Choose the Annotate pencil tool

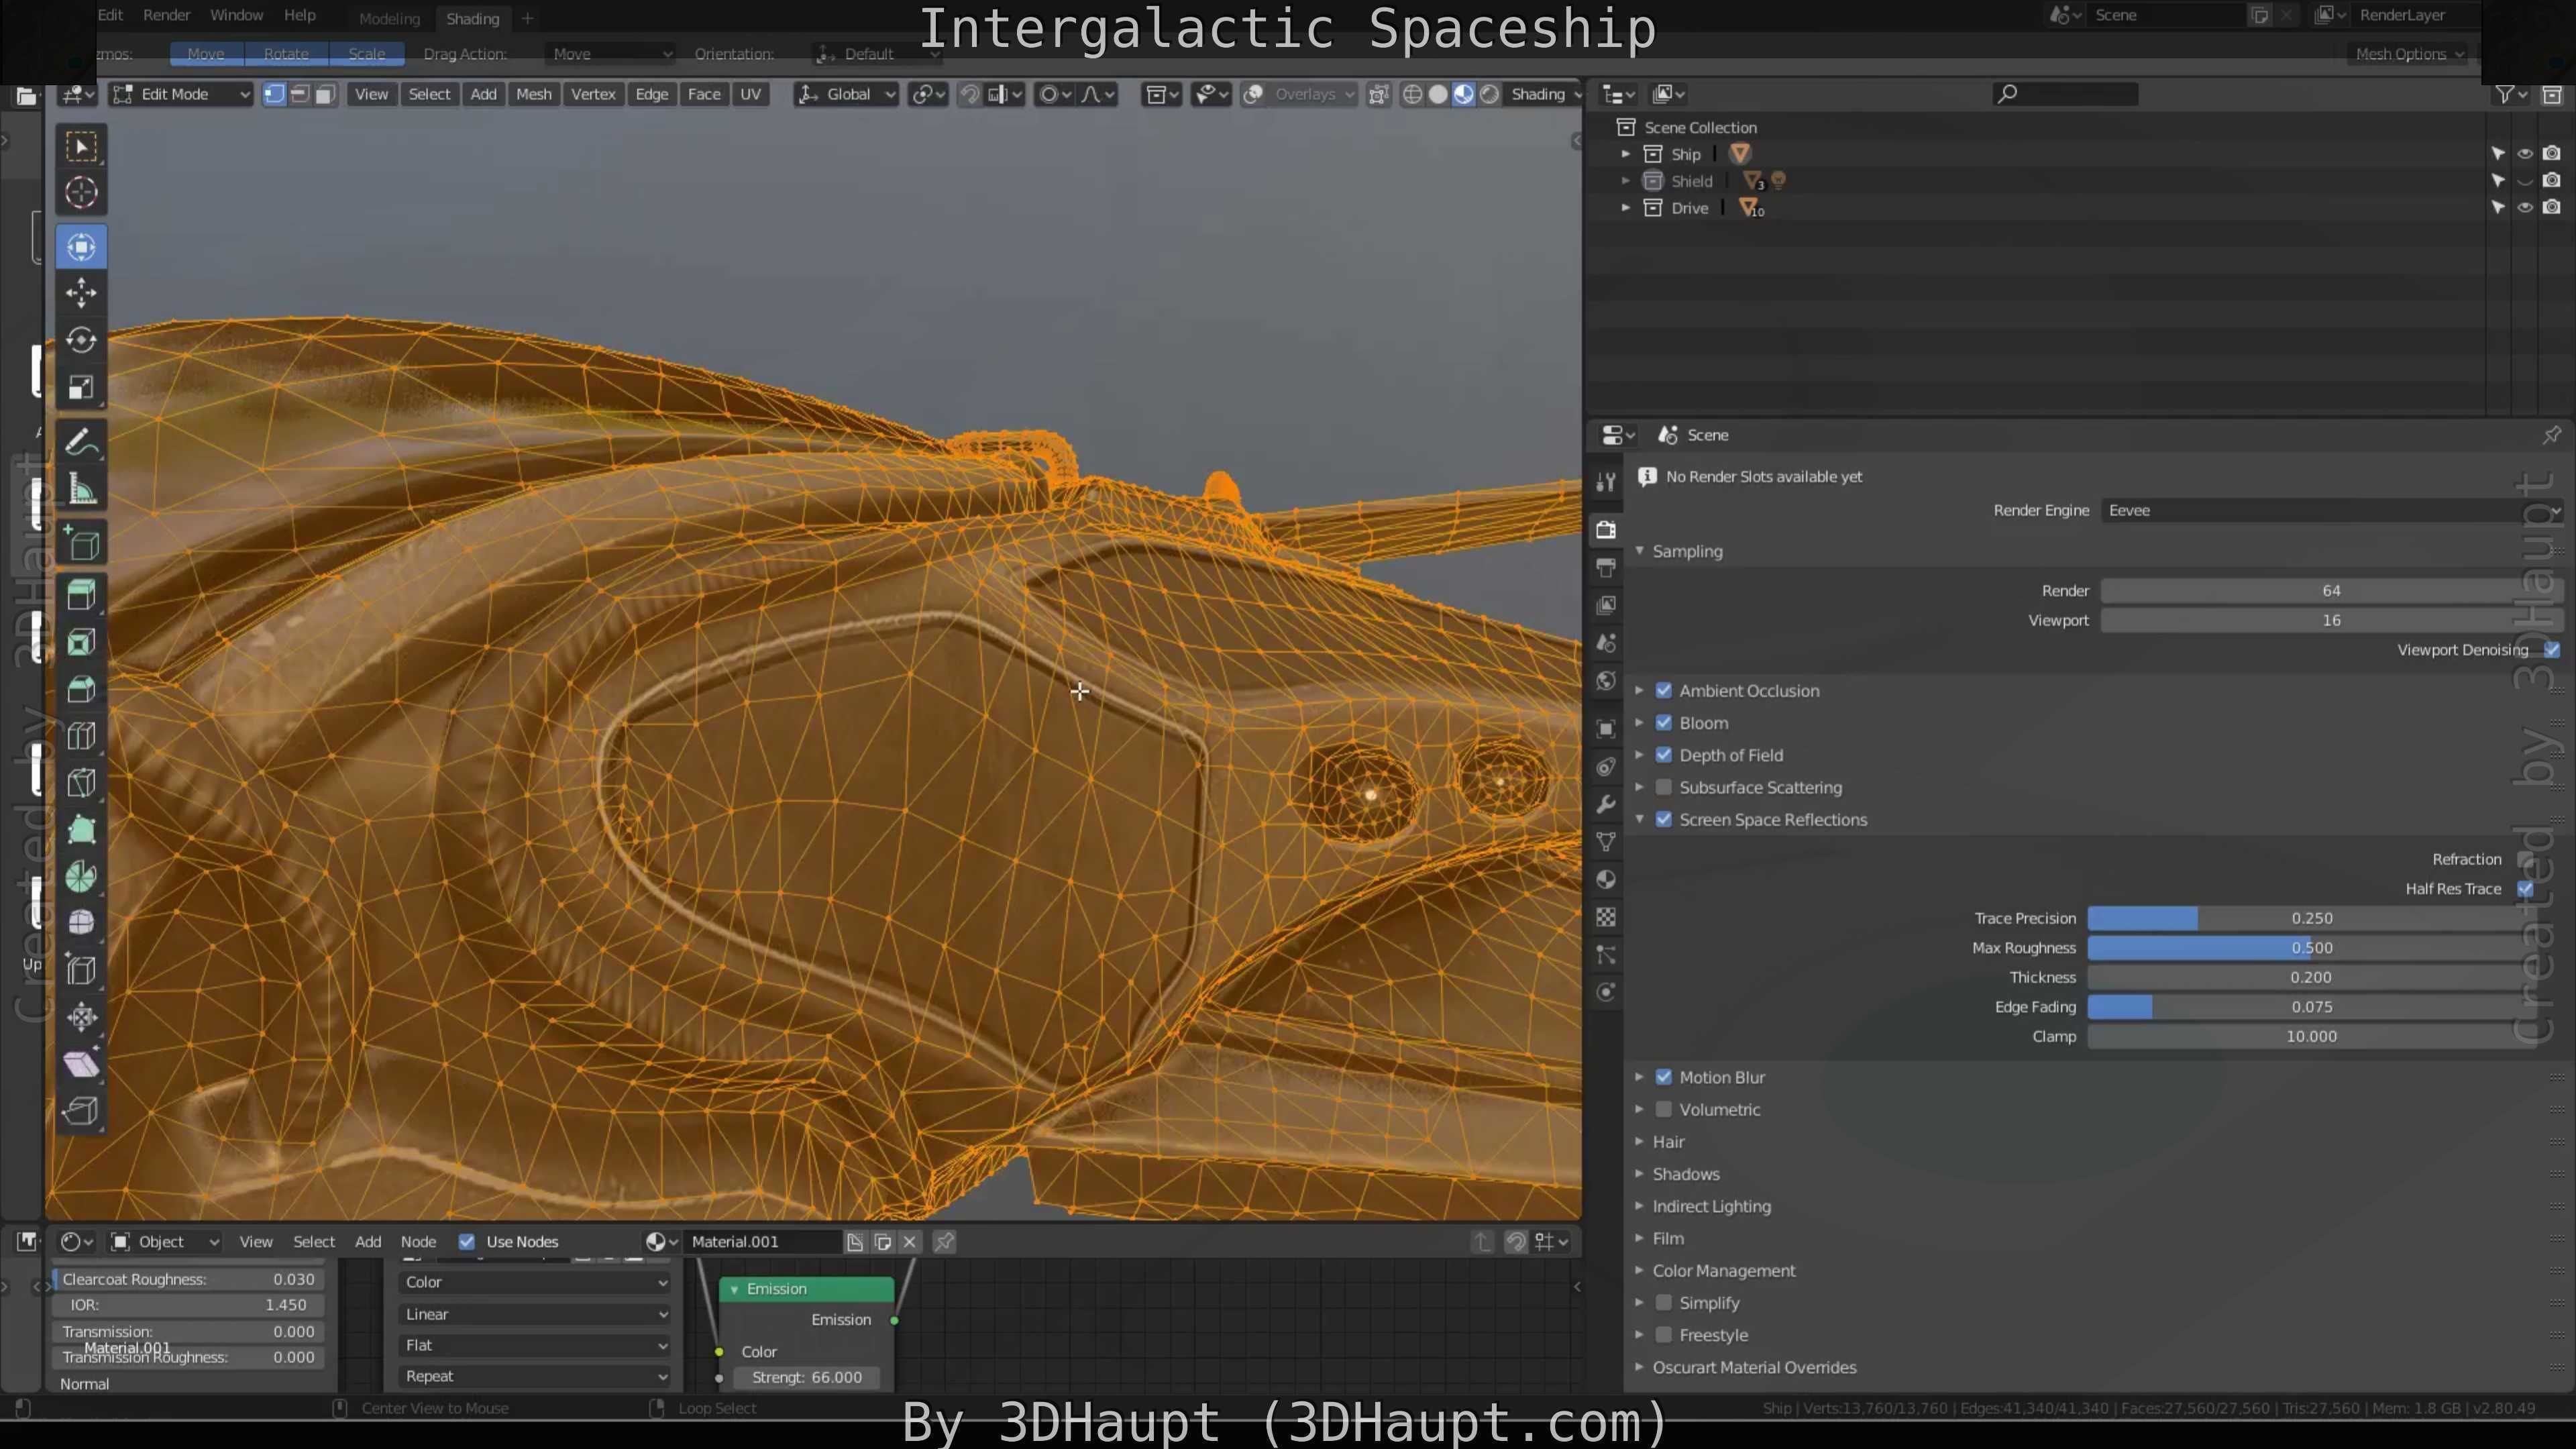coord(81,442)
